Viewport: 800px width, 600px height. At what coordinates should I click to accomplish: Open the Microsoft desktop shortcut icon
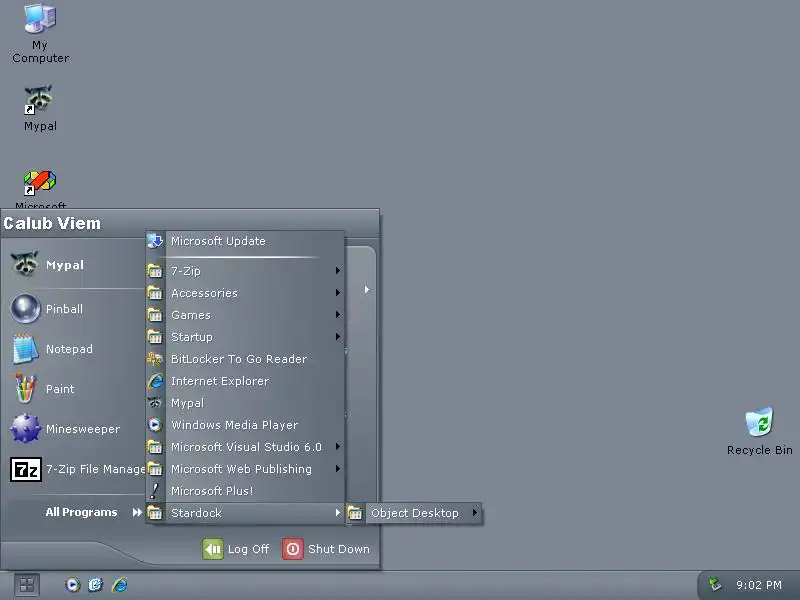(x=40, y=183)
